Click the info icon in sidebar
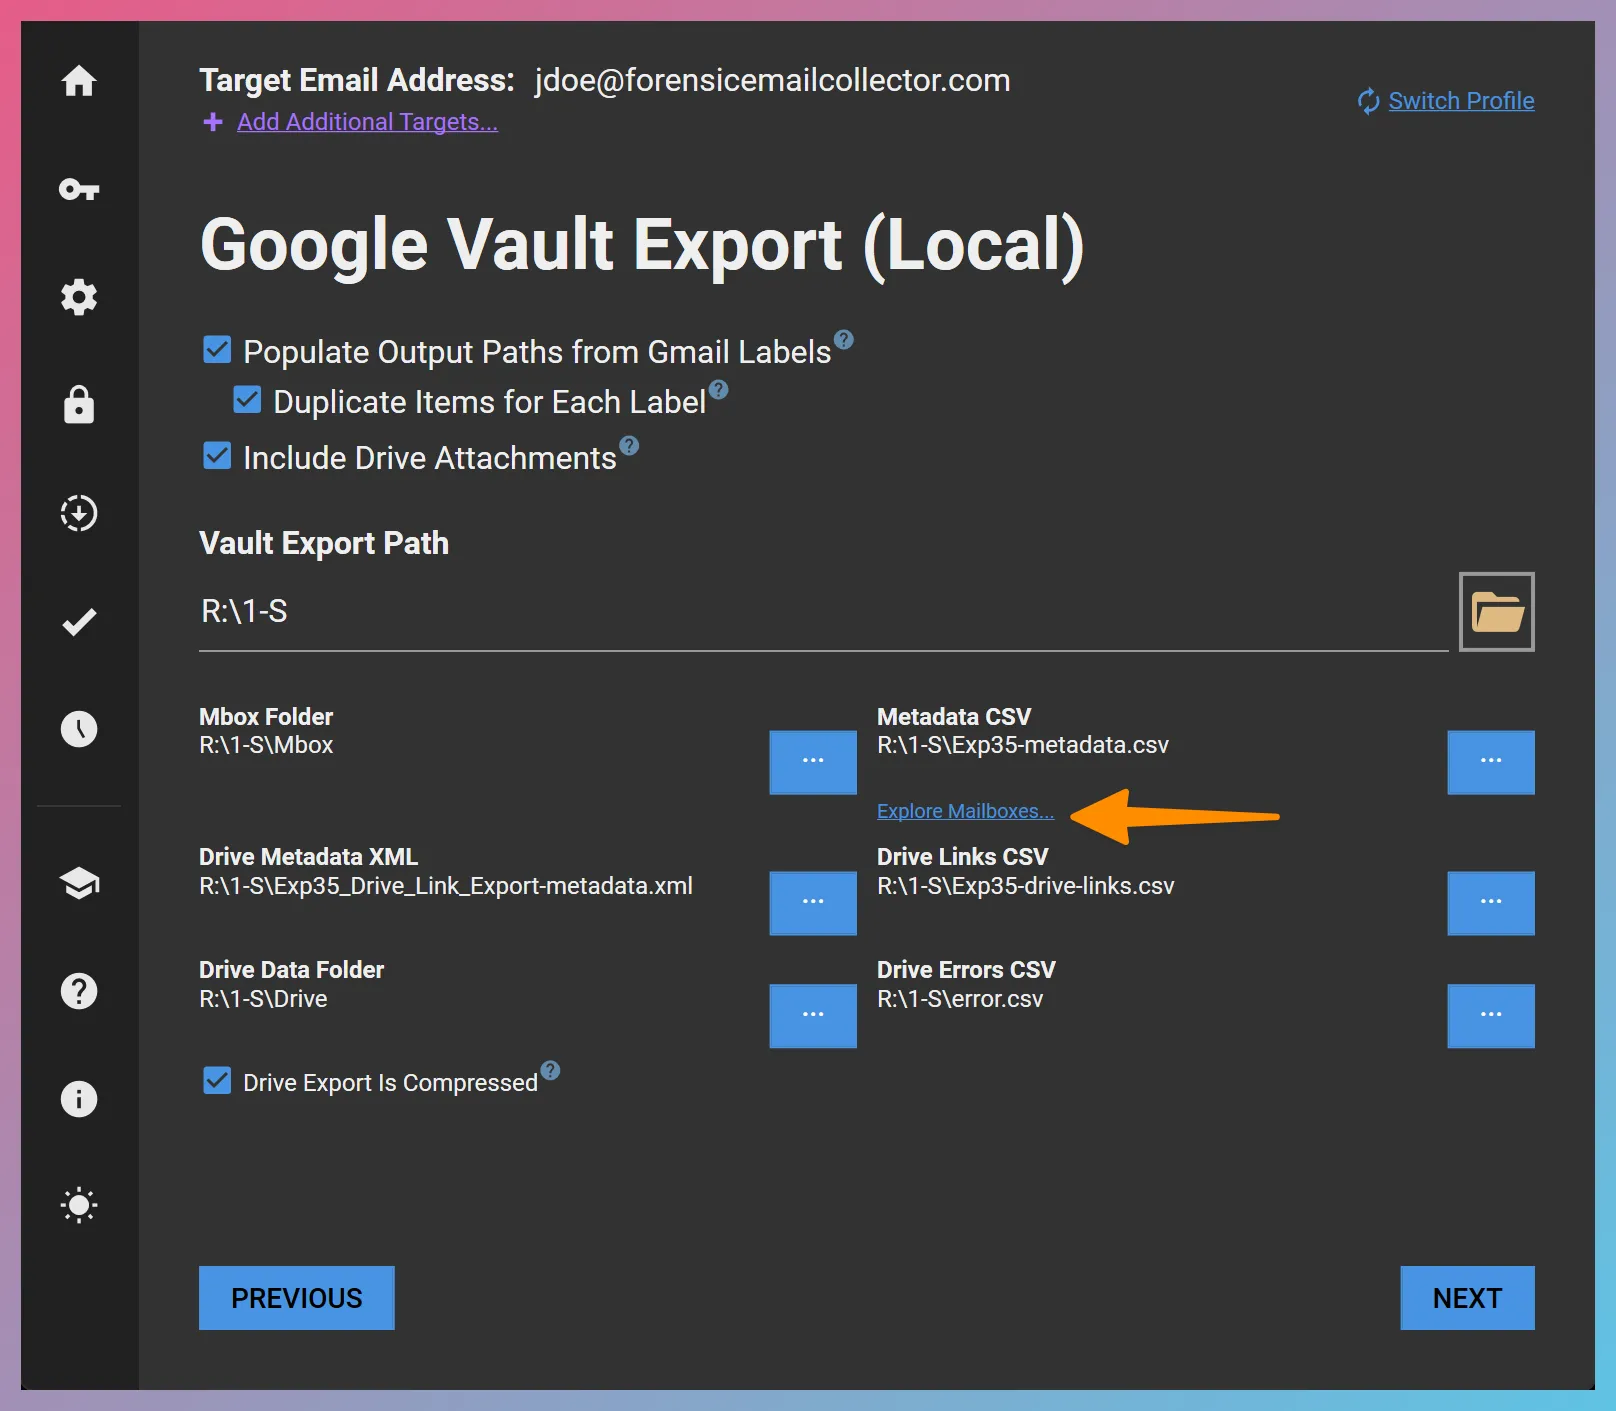The width and height of the screenshot is (1616, 1411). click(x=79, y=1099)
